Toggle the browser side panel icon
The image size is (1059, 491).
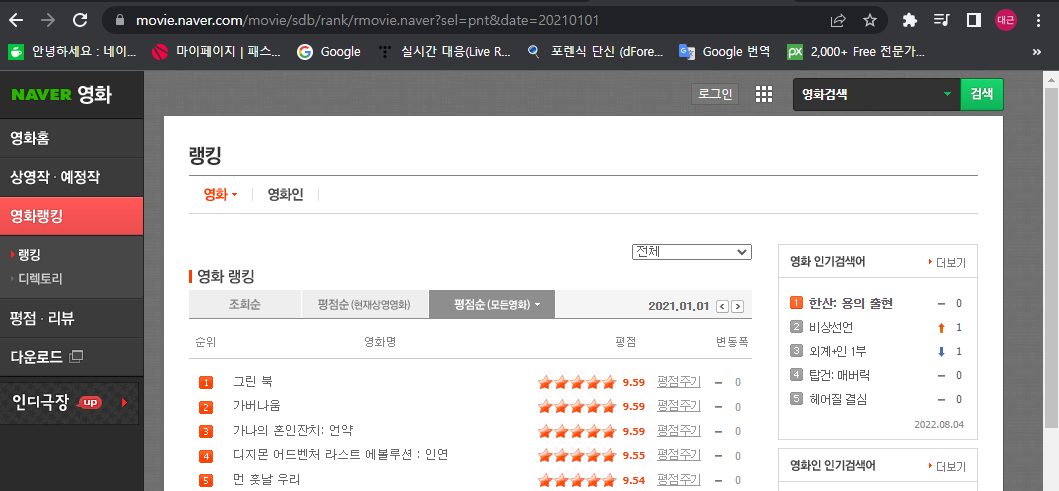tap(973, 20)
